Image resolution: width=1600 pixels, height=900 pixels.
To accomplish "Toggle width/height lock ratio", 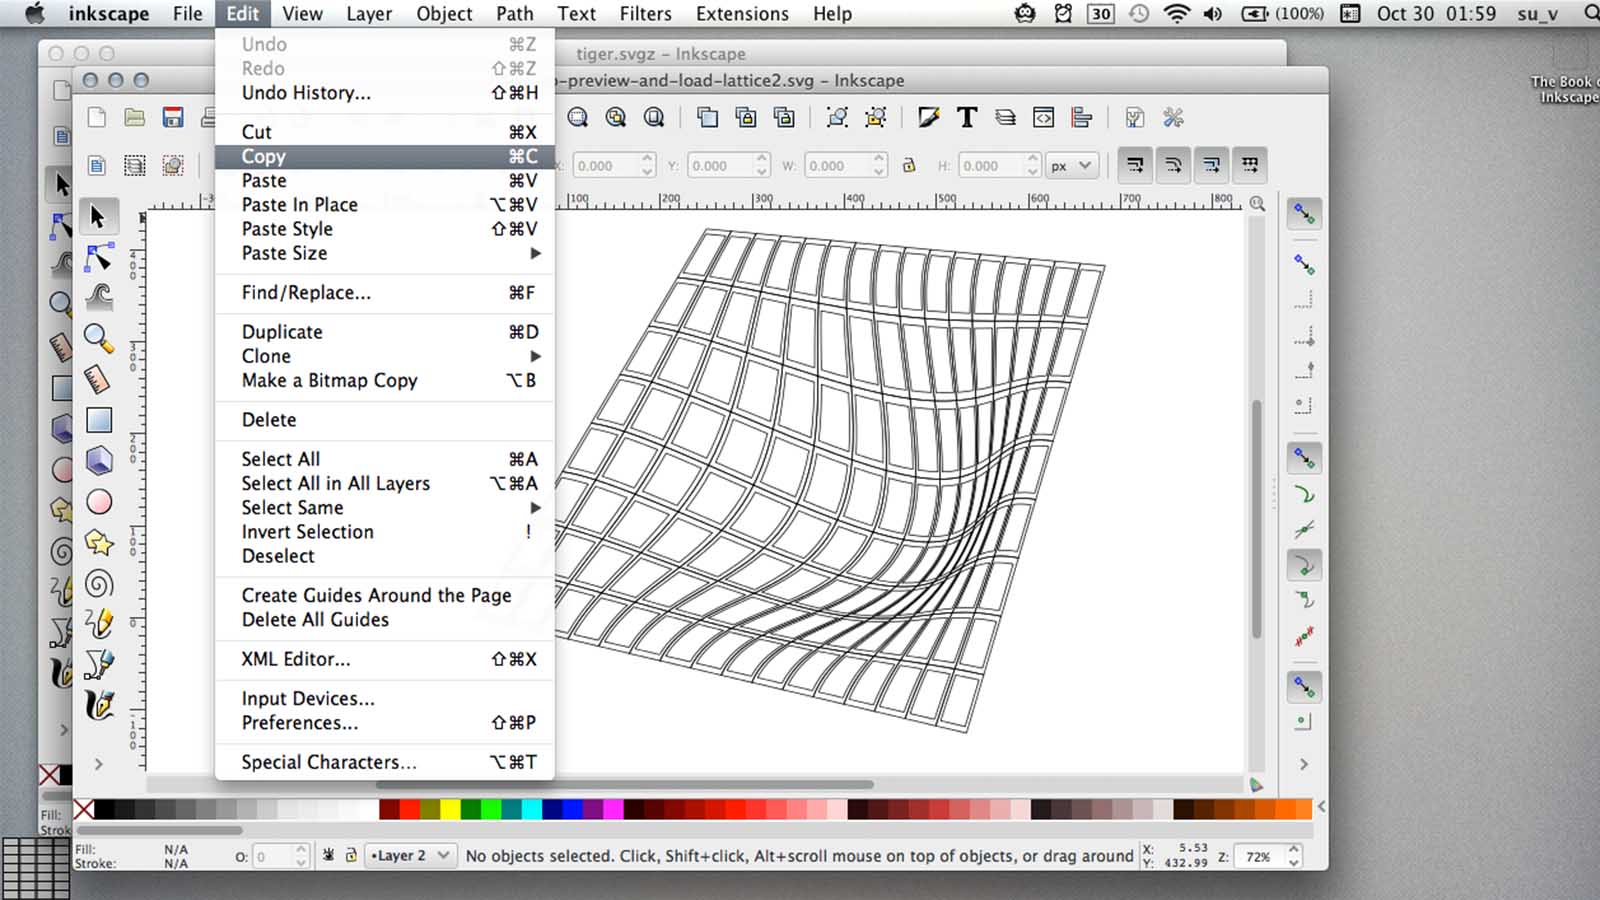I will (909, 166).
